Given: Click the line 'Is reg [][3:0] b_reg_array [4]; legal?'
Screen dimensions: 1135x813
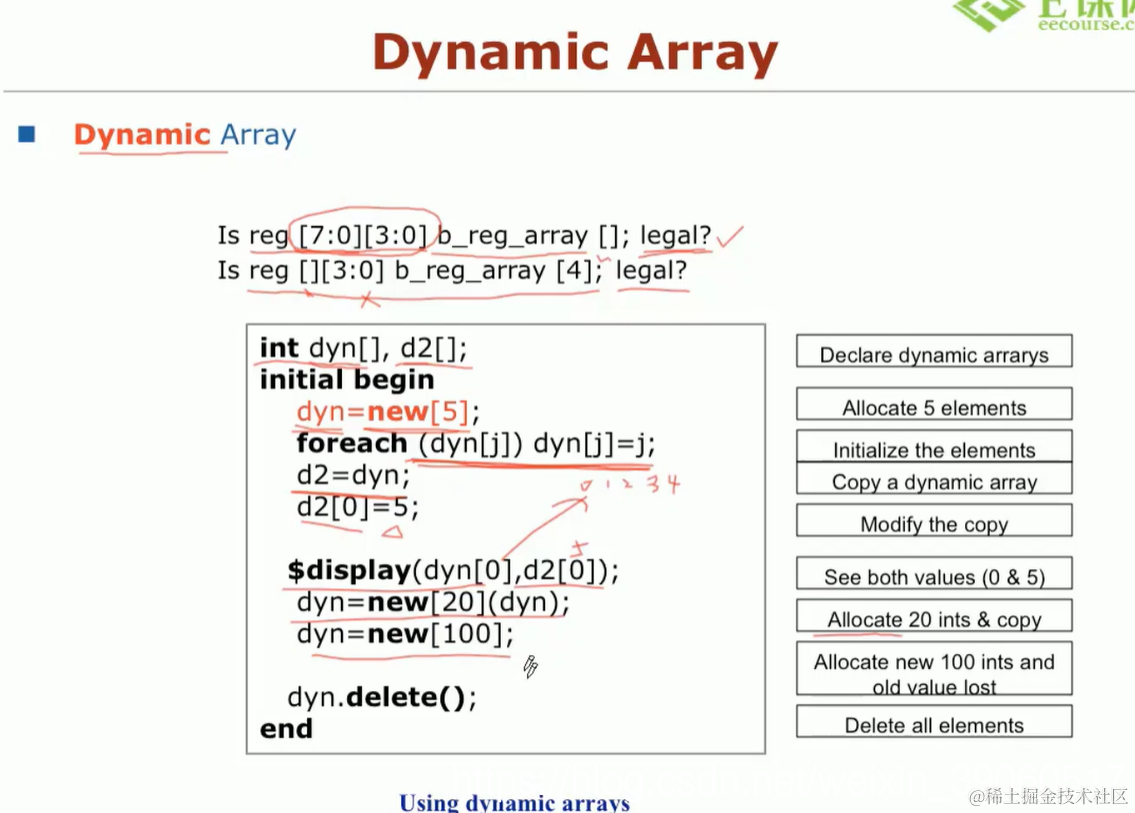Looking at the screenshot, I should (452, 271).
